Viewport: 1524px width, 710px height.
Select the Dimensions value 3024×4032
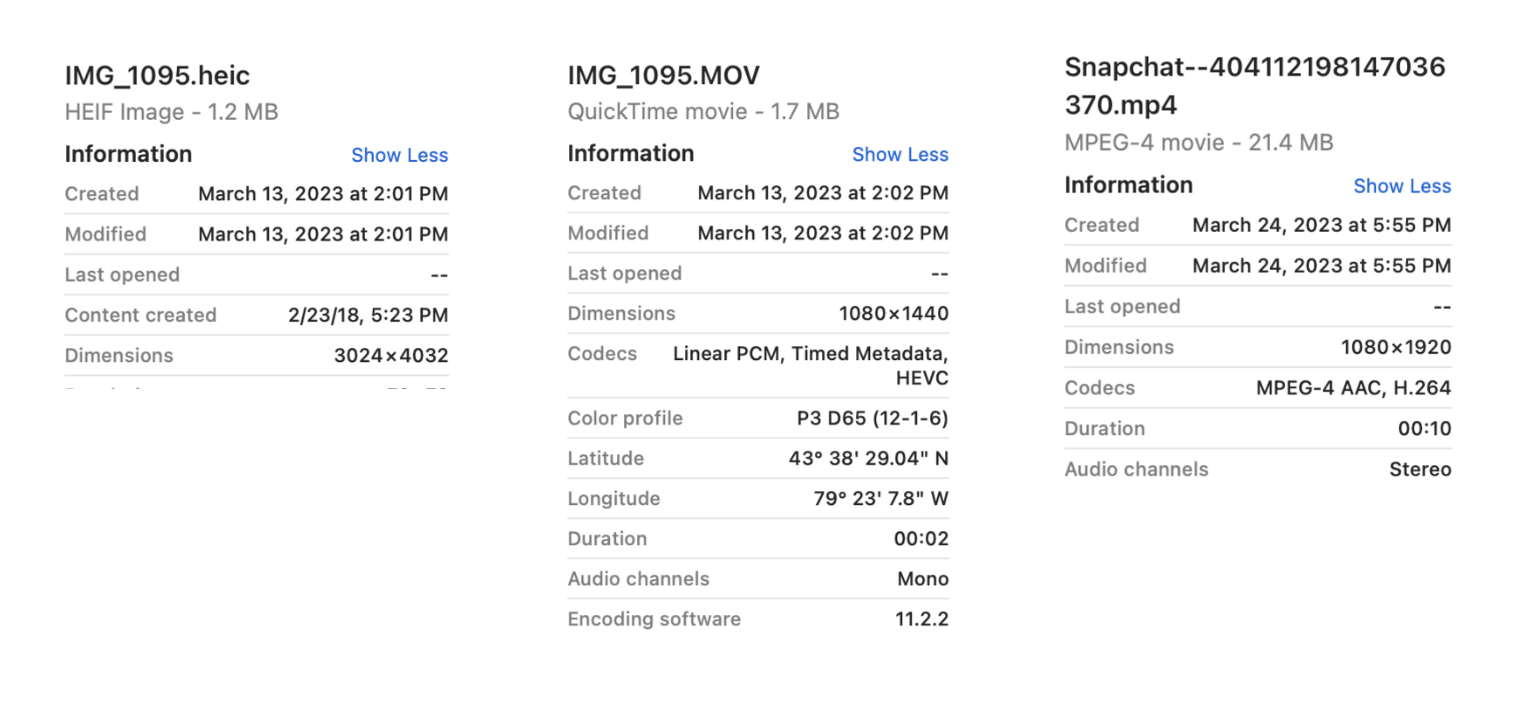[x=395, y=354]
